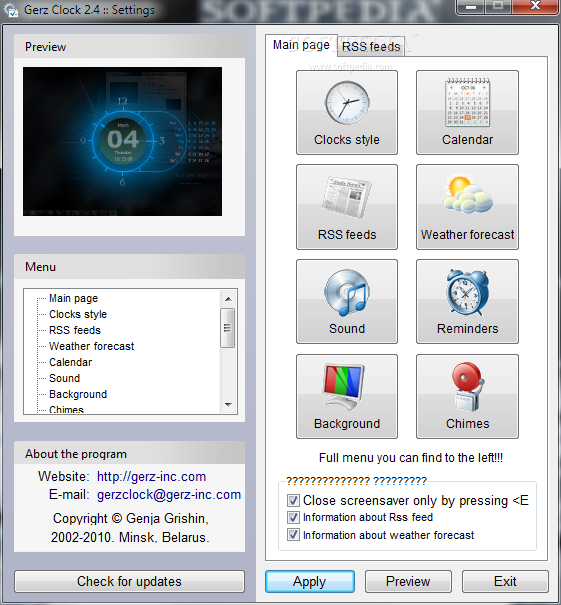Screen dimensions: 561x605
Task: Select Sound in the Menu tree
Action: 64,378
